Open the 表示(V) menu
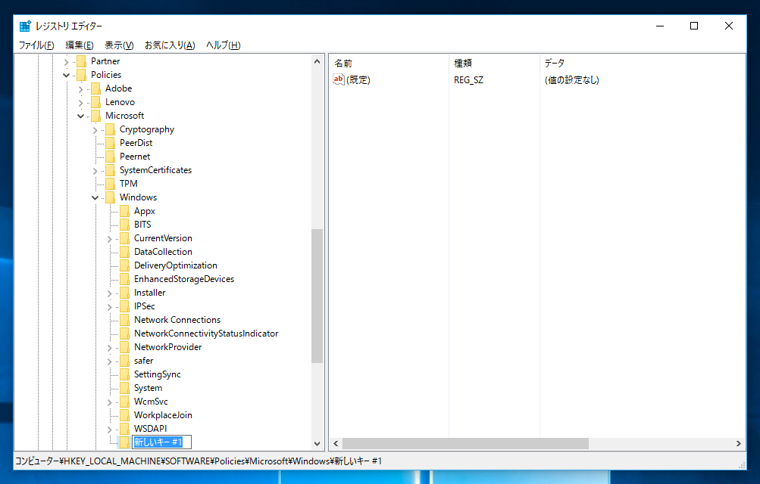The image size is (760, 484). pos(119,45)
